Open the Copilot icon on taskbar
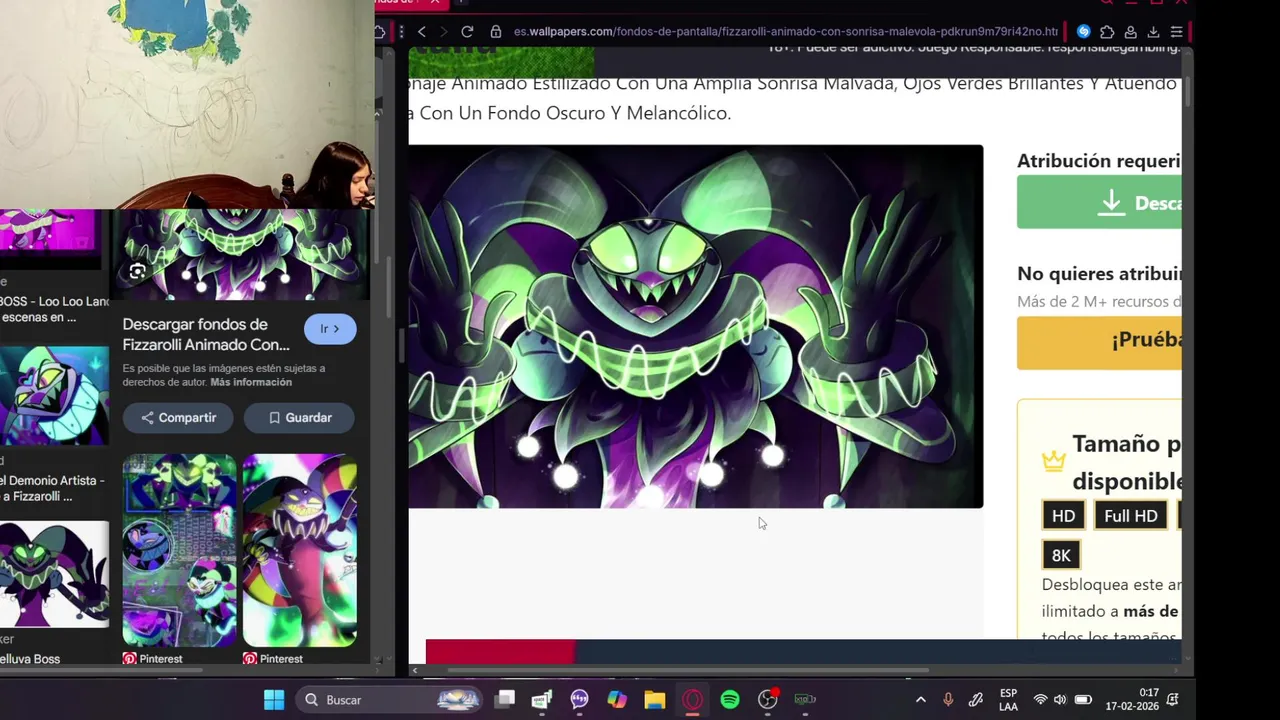 tap(617, 700)
